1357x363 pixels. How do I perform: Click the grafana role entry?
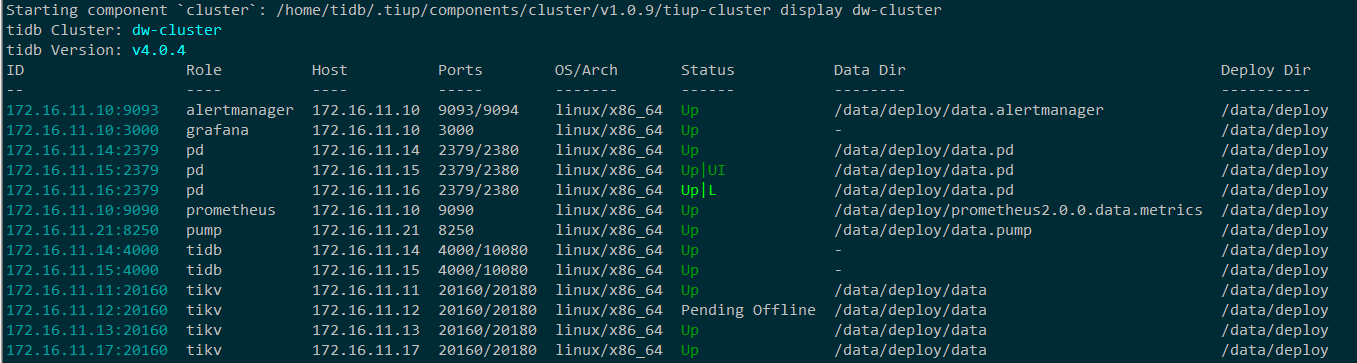(217, 130)
